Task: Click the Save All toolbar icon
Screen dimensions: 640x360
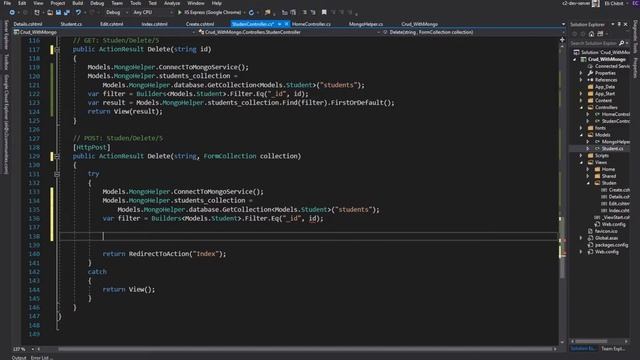Action: 67,13
